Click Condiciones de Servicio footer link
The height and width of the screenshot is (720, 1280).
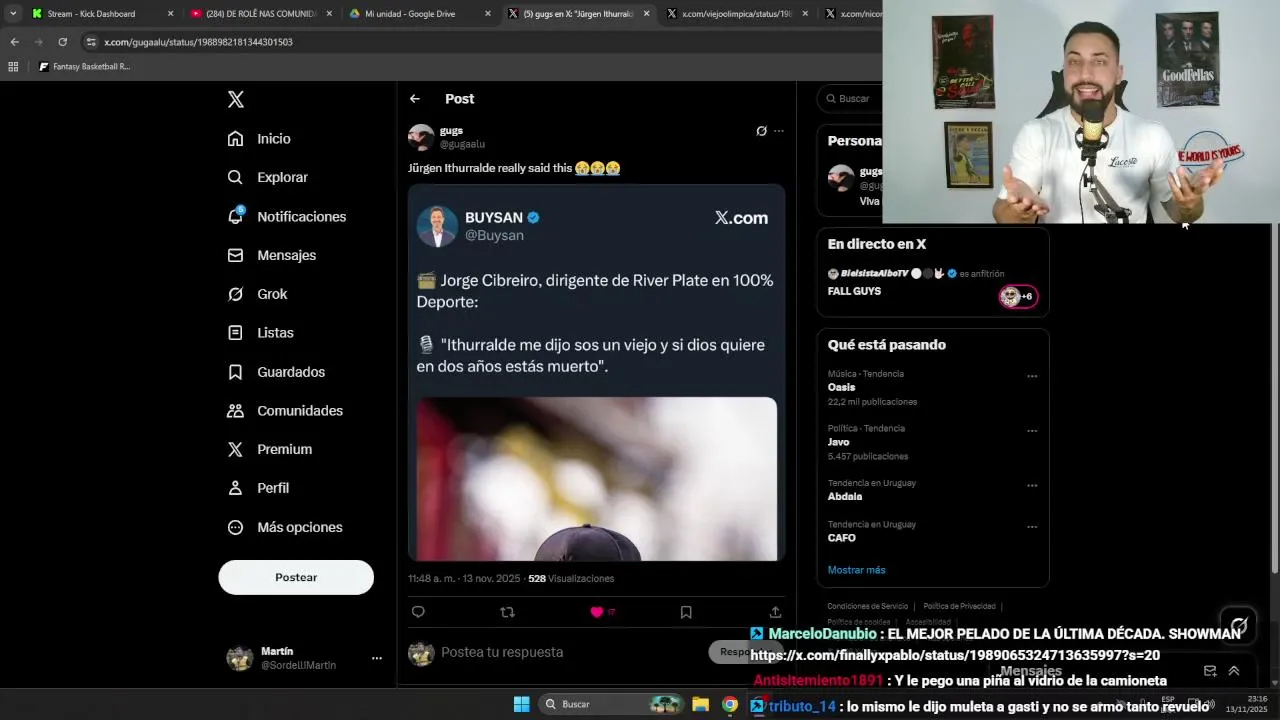click(867, 606)
